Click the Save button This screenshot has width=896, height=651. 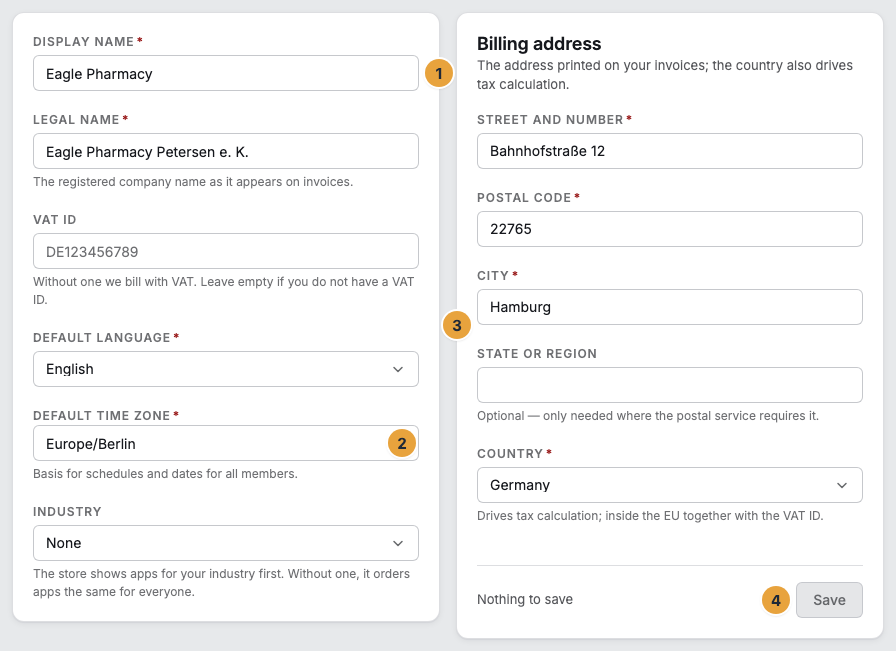click(829, 600)
